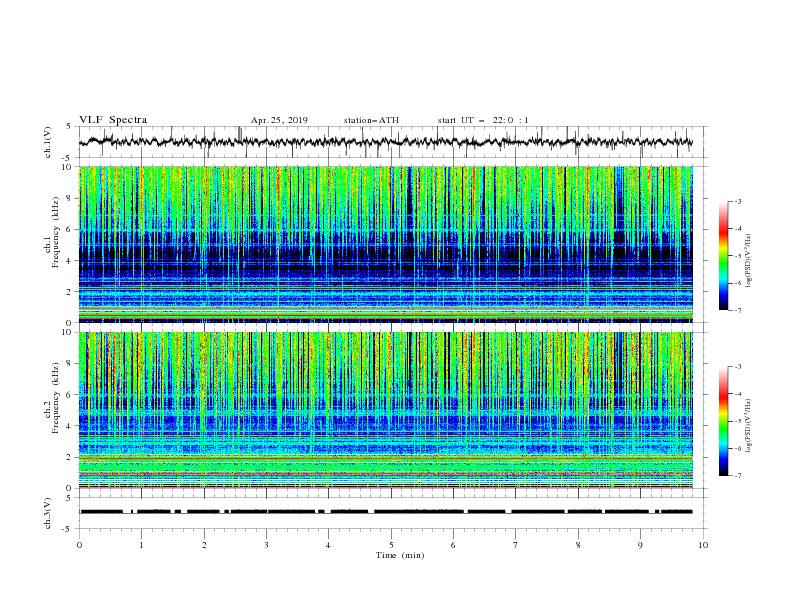
Task: Click time axis tick label "2"
Action: pyautogui.click(x=204, y=545)
